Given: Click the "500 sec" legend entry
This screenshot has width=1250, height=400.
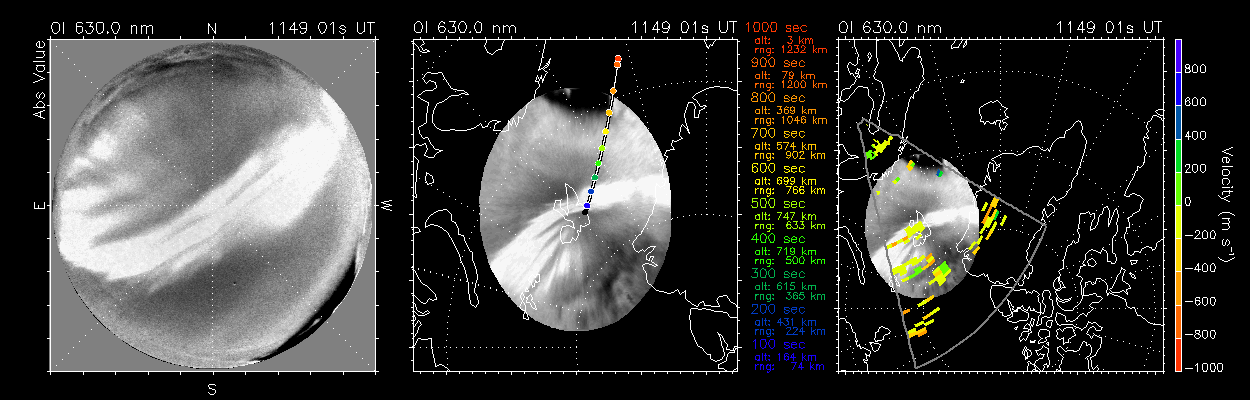Looking at the screenshot, I should point(778,204).
